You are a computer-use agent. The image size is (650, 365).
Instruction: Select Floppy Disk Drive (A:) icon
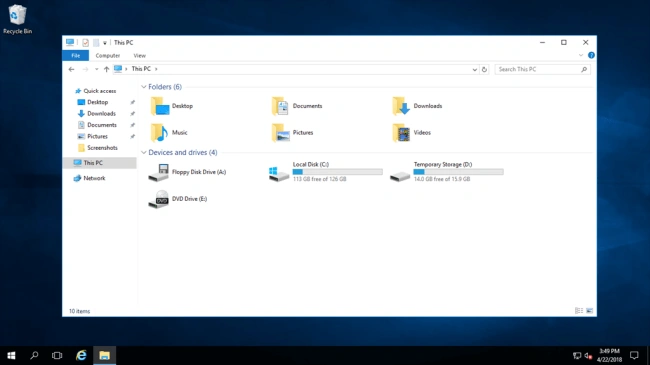point(159,173)
